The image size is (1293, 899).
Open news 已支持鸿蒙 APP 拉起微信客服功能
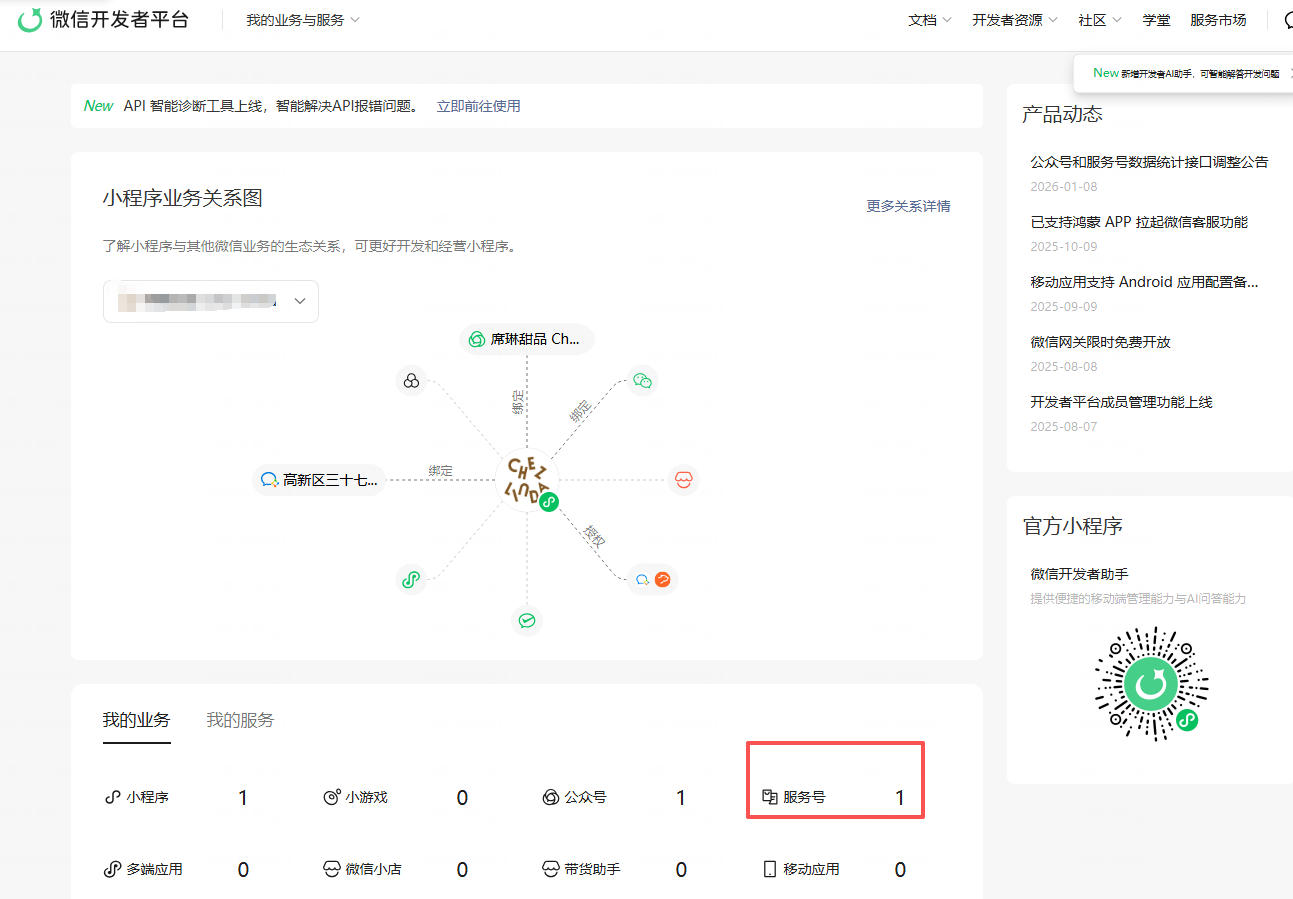(1139, 222)
